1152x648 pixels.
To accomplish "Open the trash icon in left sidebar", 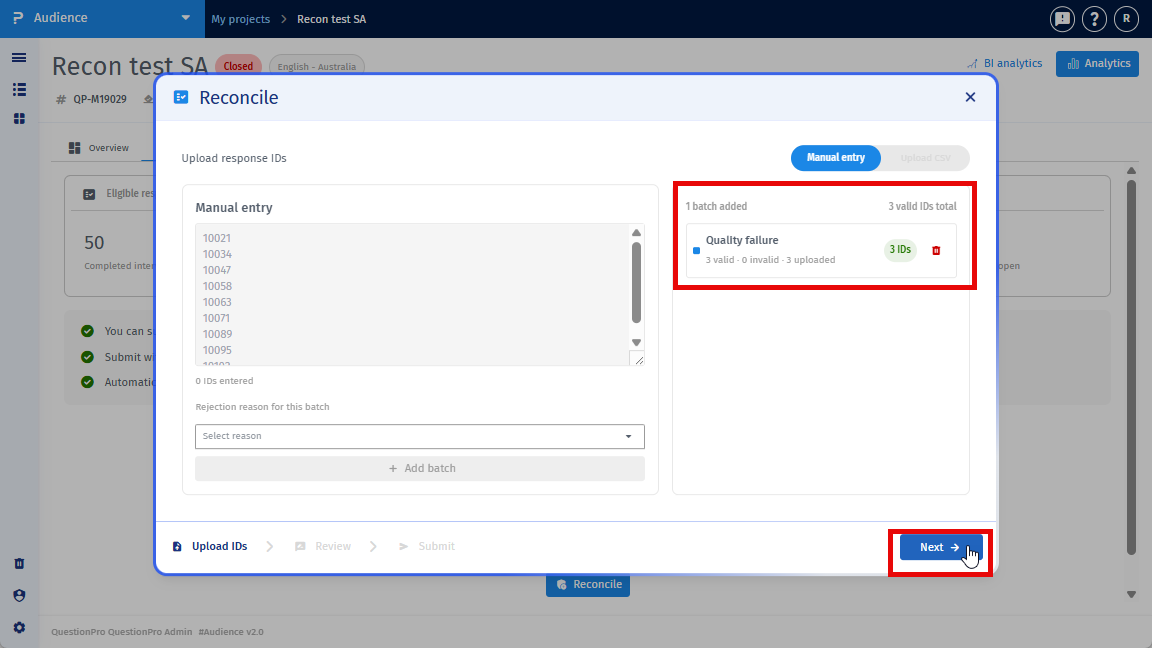I will click(x=19, y=564).
